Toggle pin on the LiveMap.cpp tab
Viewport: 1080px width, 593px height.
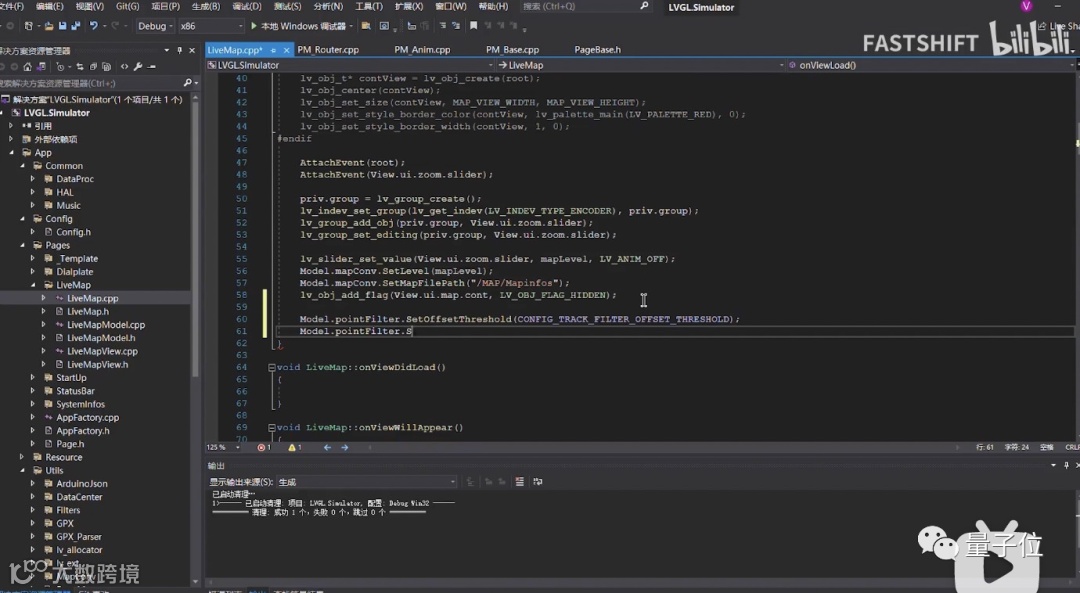coord(271,49)
